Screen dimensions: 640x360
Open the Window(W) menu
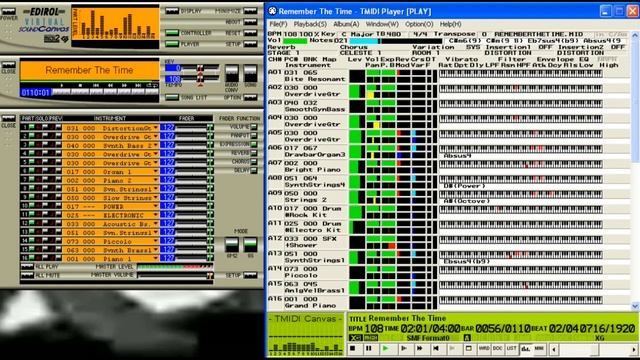(382, 24)
